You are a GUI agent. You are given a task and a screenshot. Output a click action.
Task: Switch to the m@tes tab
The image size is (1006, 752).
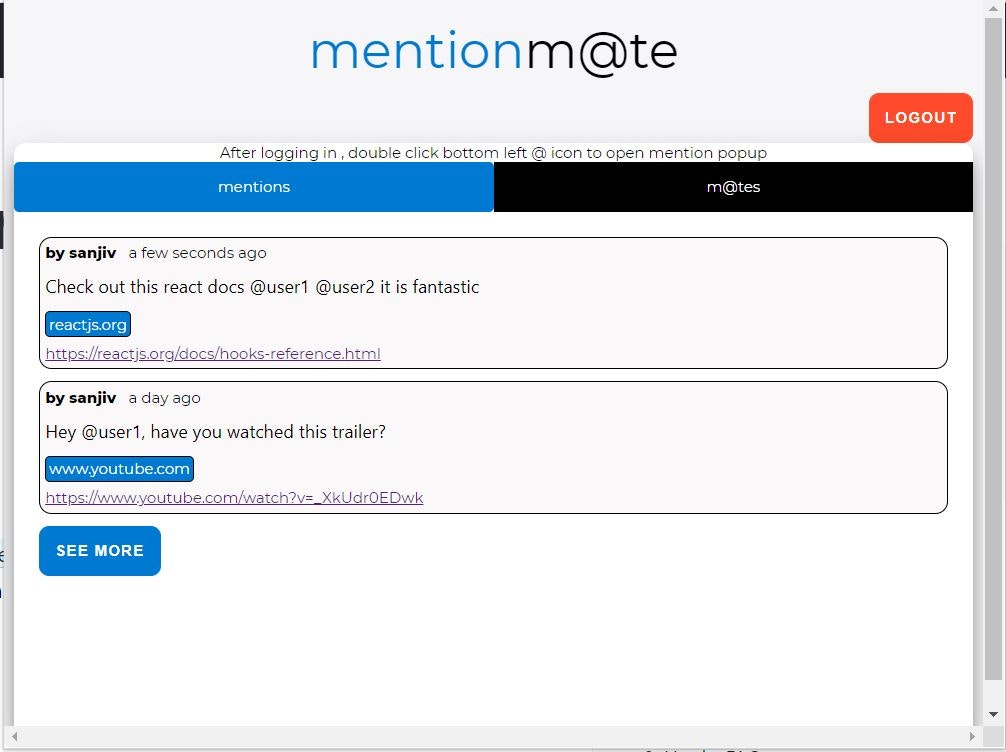(733, 187)
